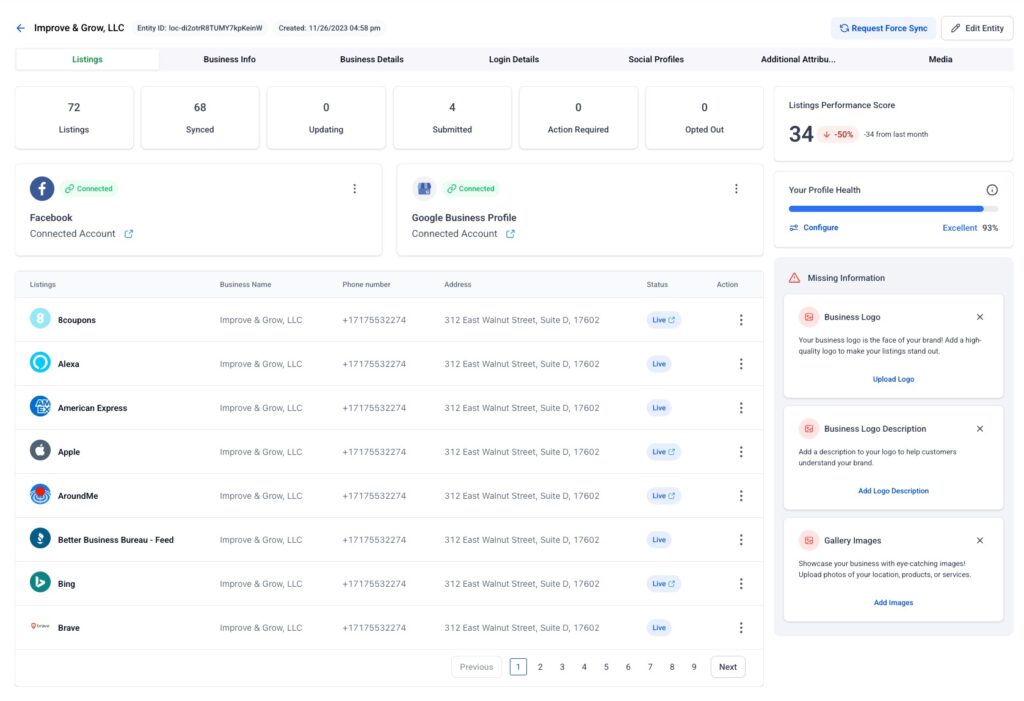The height and width of the screenshot is (701, 1024).
Task: Expand action menu for Brave listing
Action: [741, 628]
